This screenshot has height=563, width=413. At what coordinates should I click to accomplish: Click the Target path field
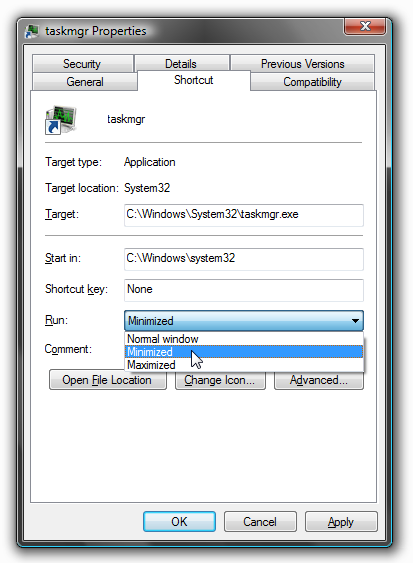coord(244,215)
